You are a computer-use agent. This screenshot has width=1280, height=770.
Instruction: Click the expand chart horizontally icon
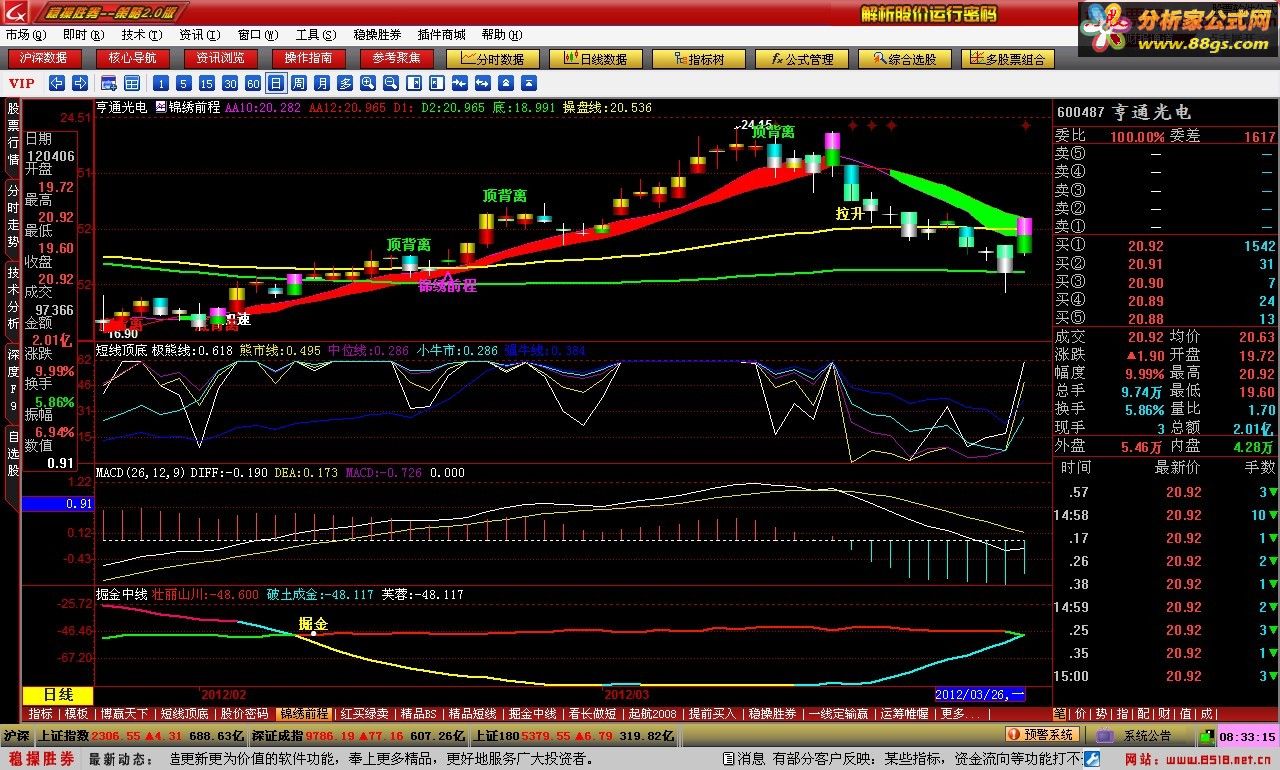483,83
